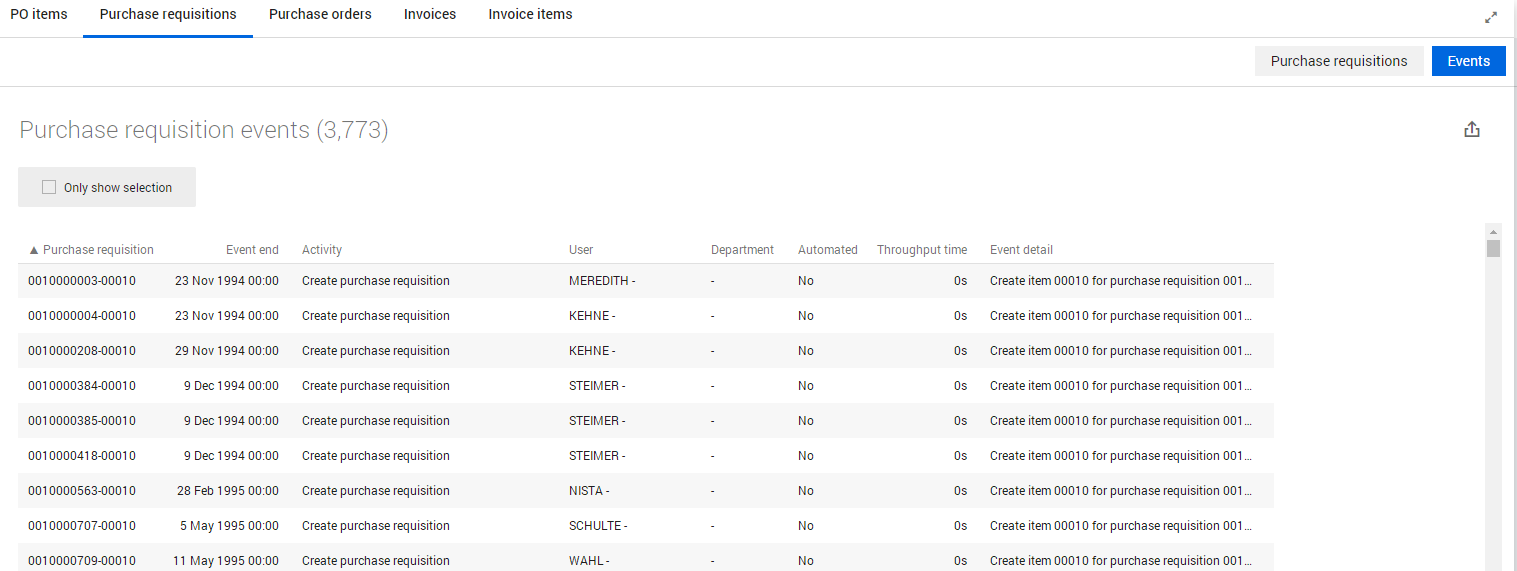Go to the Invoices tab
The width and height of the screenshot is (1517, 571).
click(x=430, y=15)
